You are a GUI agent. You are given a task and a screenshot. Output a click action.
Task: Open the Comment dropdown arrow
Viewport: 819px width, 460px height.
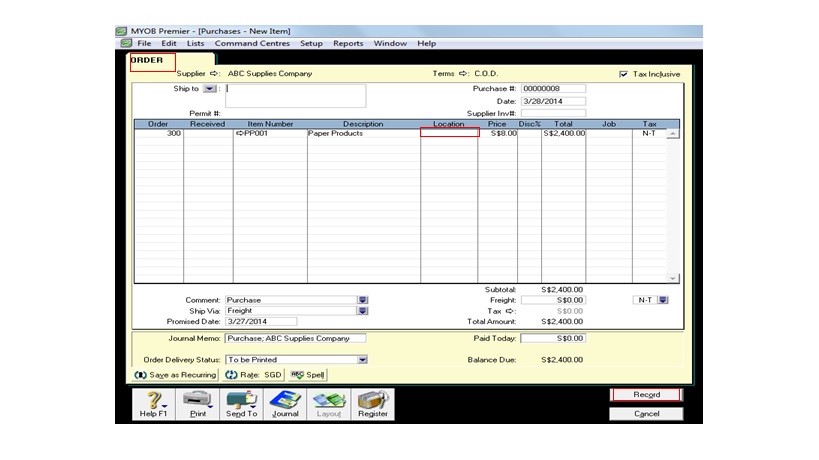362,300
